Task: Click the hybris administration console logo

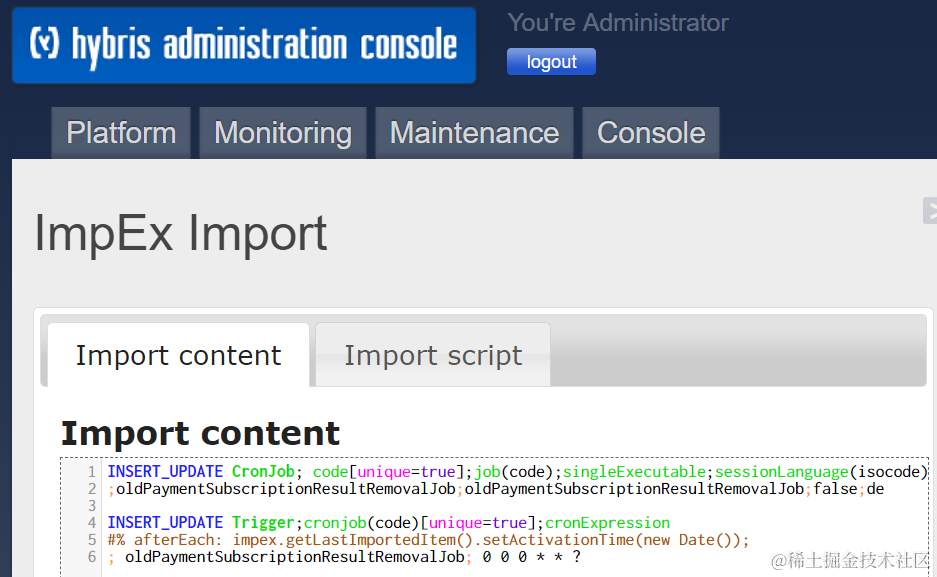Action: [244, 45]
